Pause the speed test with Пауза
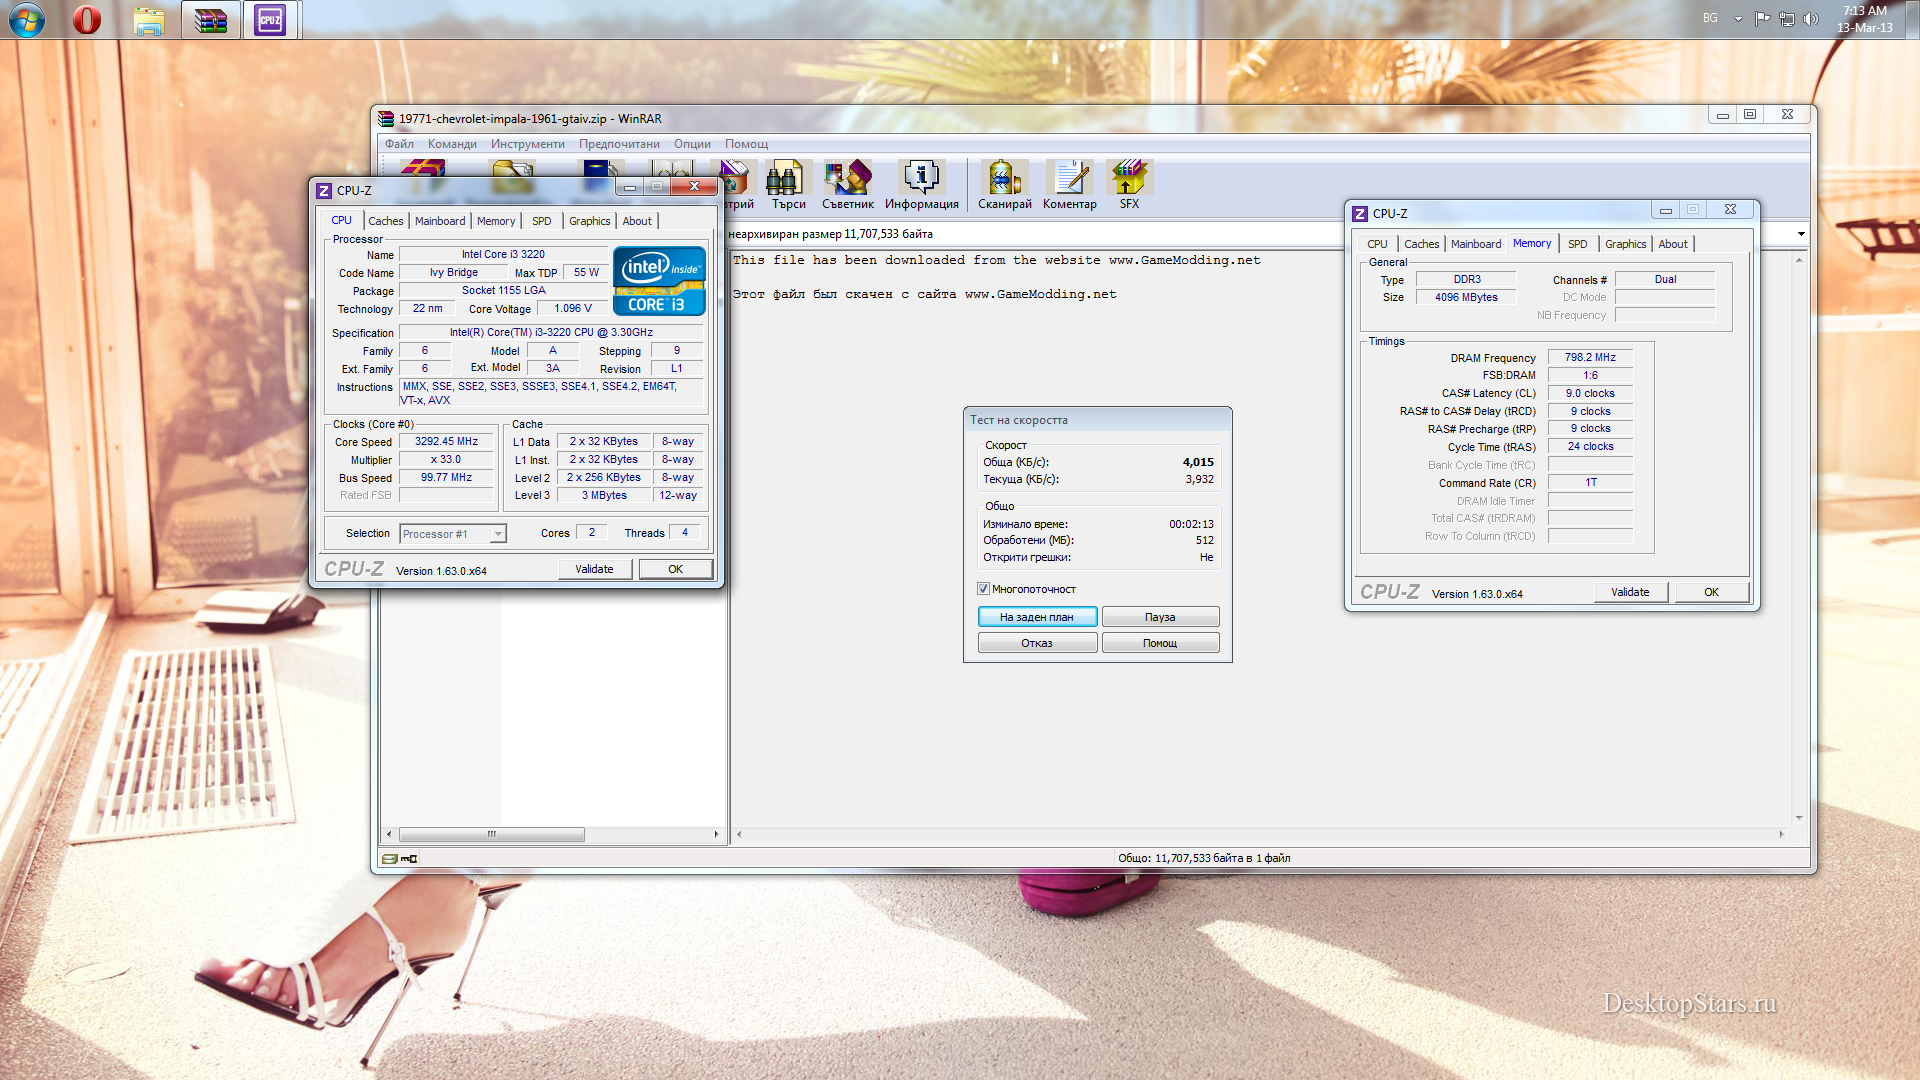The height and width of the screenshot is (1080, 1920). tap(1160, 617)
